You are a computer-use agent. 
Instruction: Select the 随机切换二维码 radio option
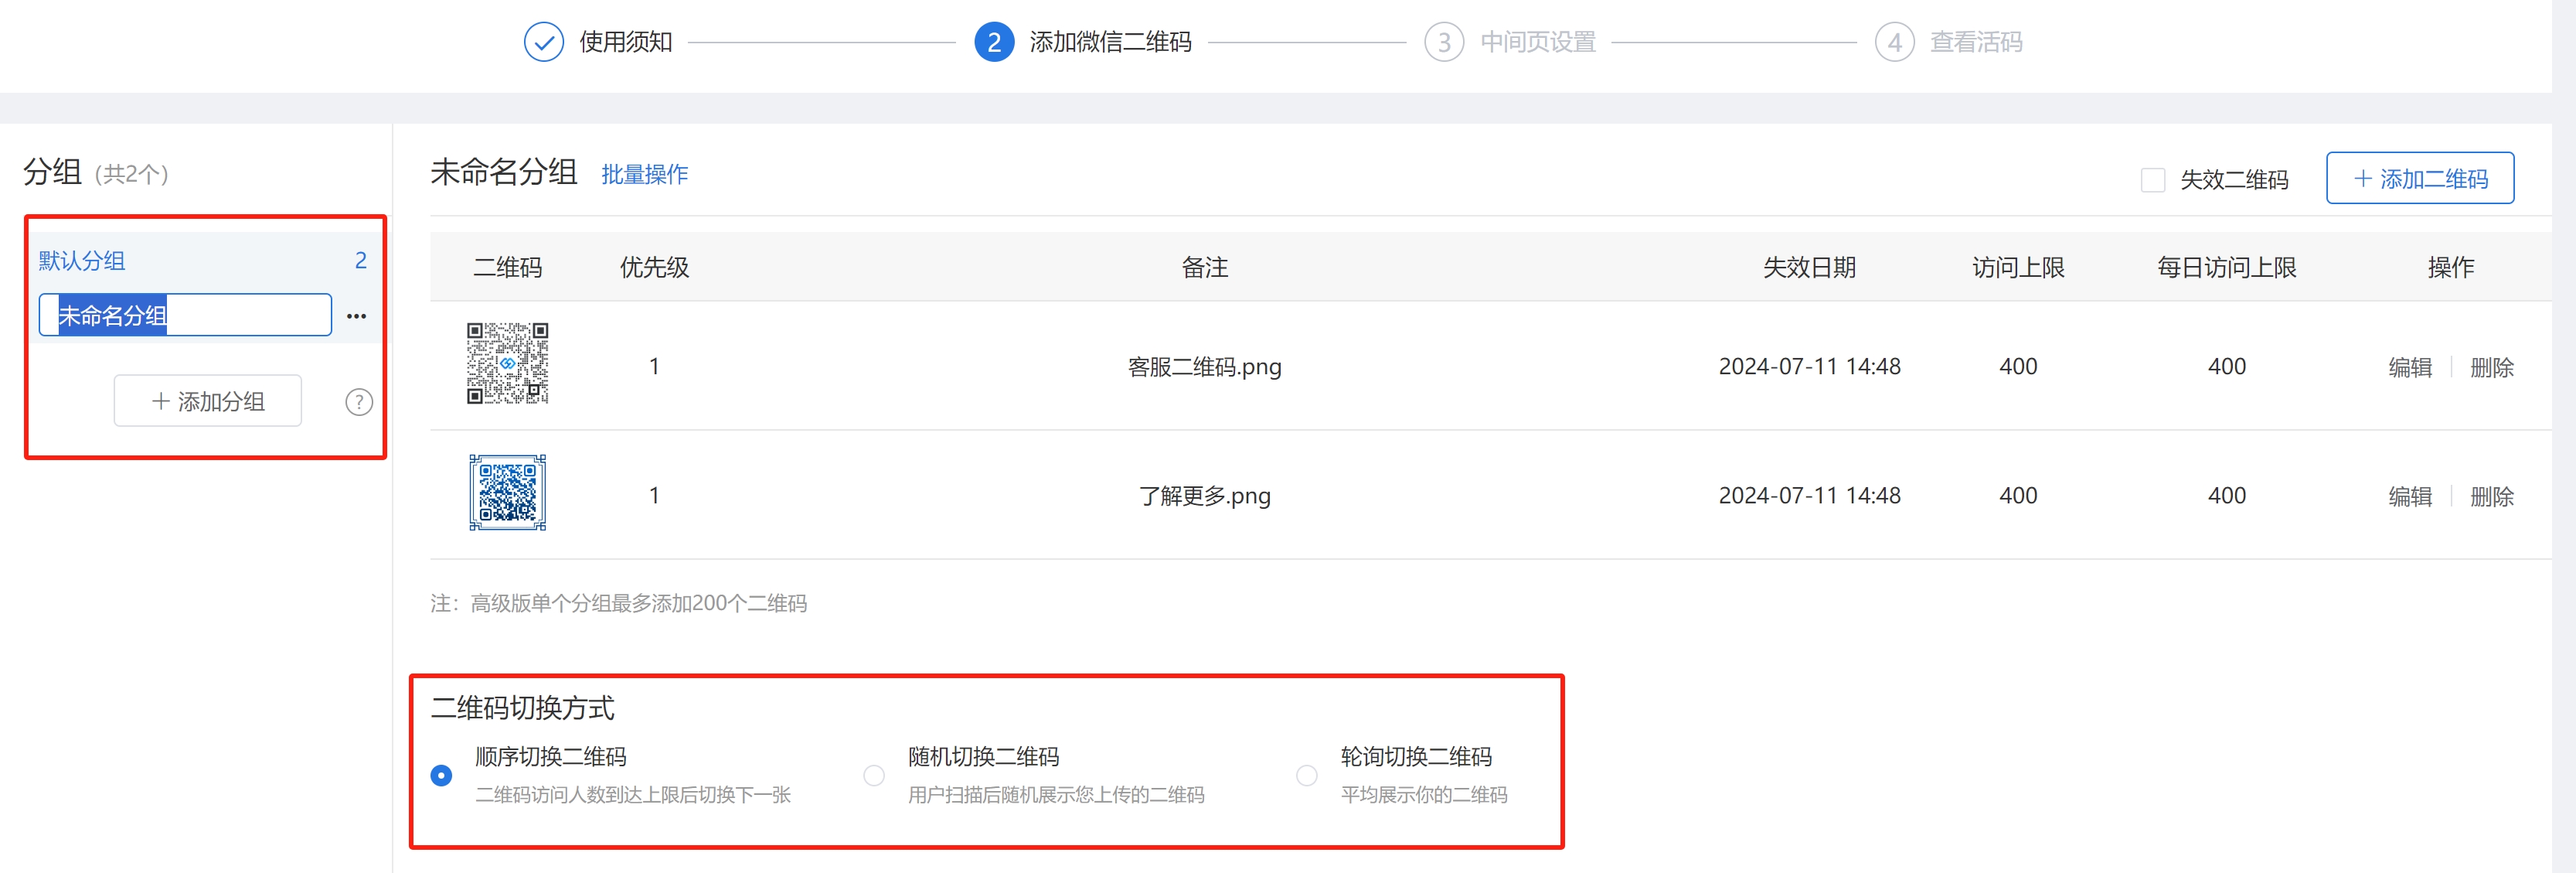874,775
